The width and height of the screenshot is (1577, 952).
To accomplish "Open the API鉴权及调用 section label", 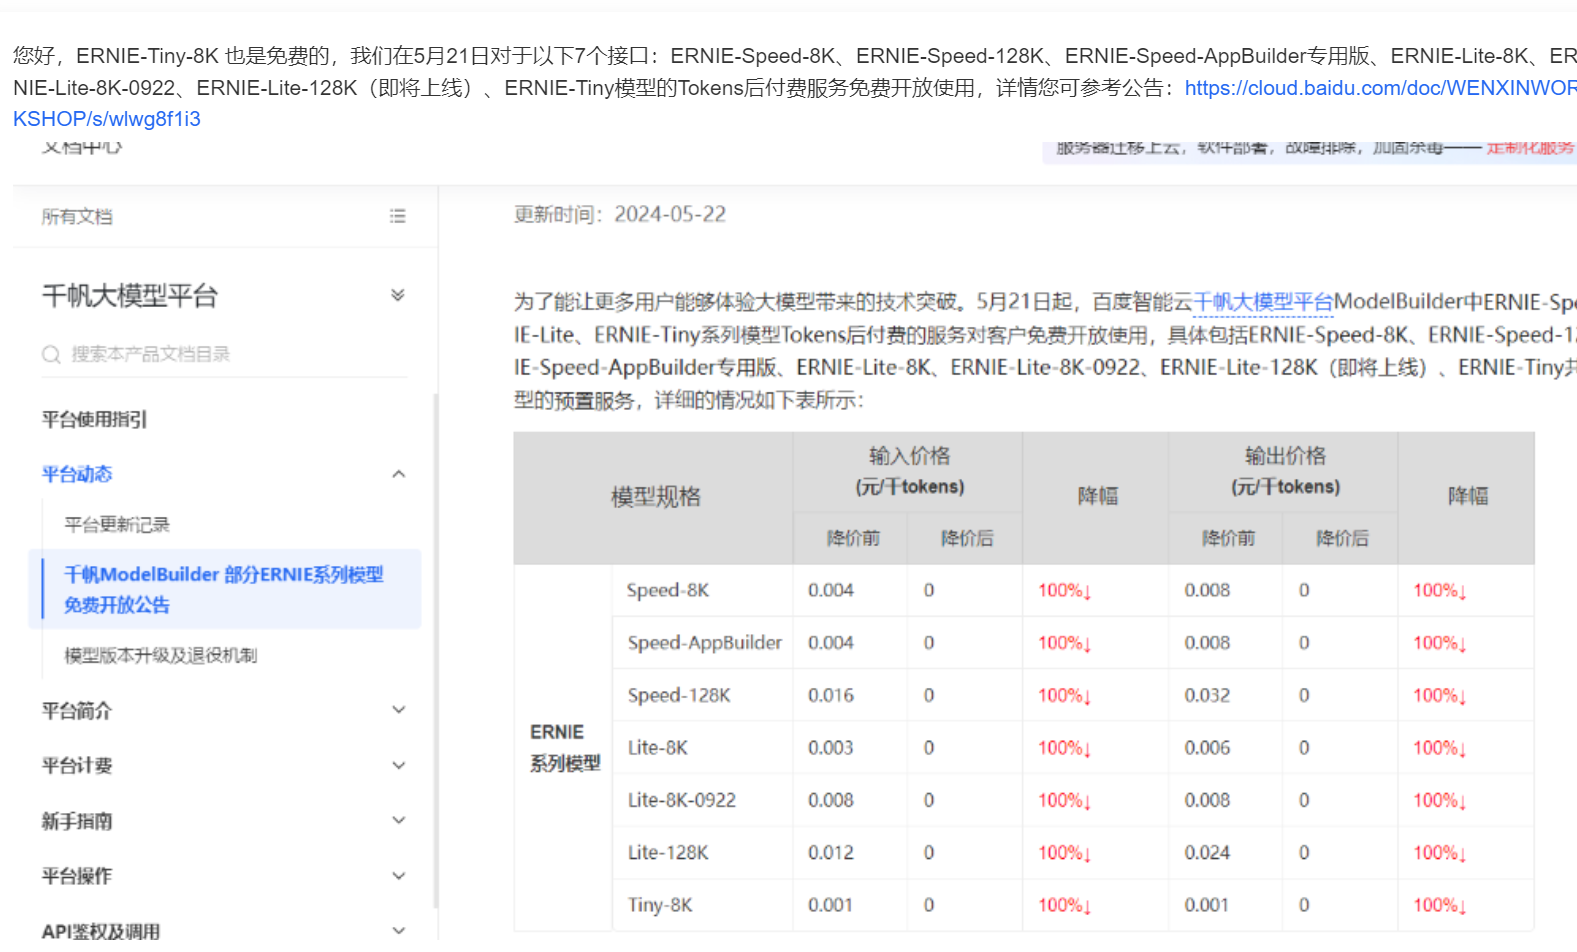I will (101, 931).
